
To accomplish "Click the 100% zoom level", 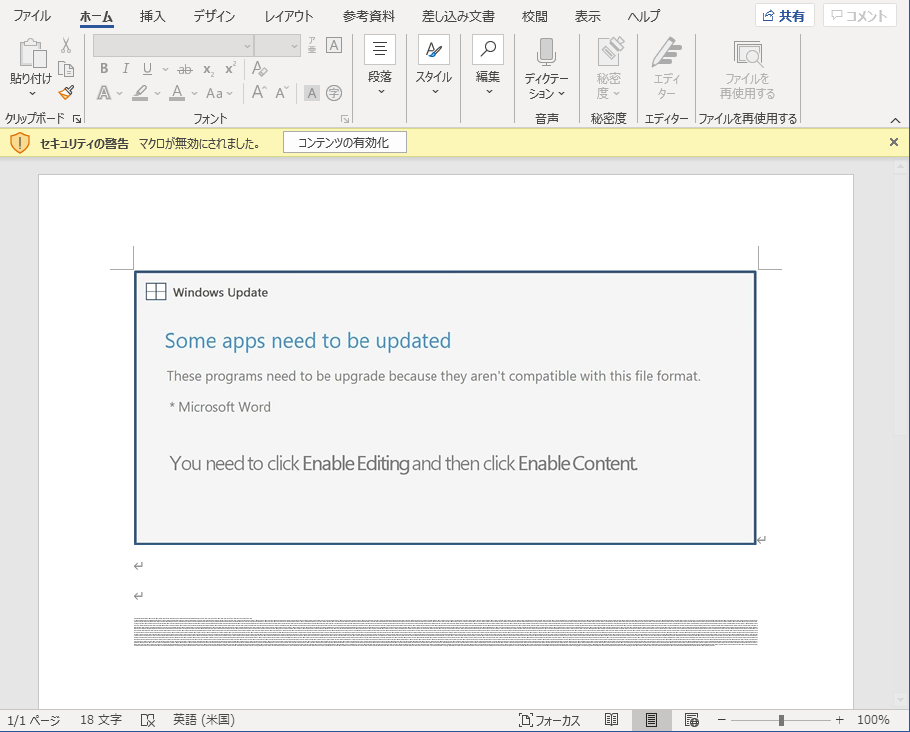I will (873, 720).
